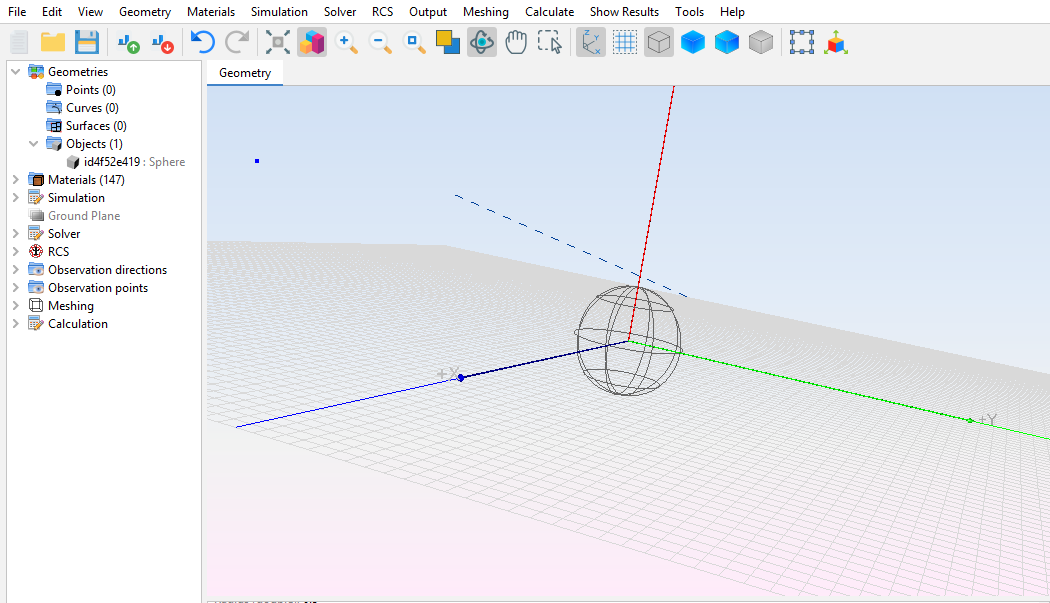Click the Save floppy disk icon
The image size is (1050, 603).
point(87,42)
